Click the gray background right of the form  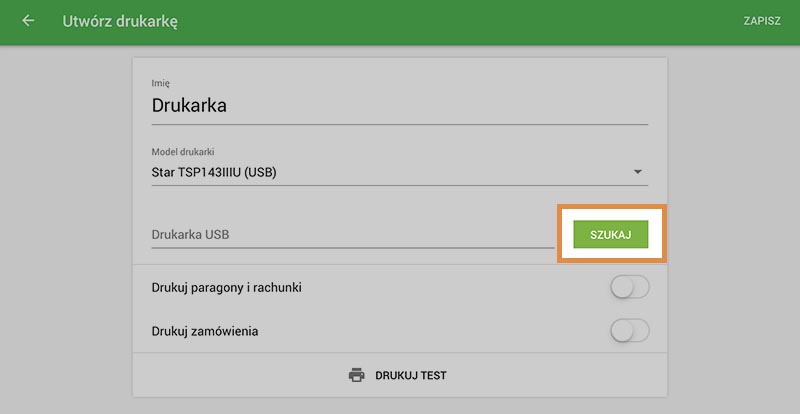click(735, 230)
